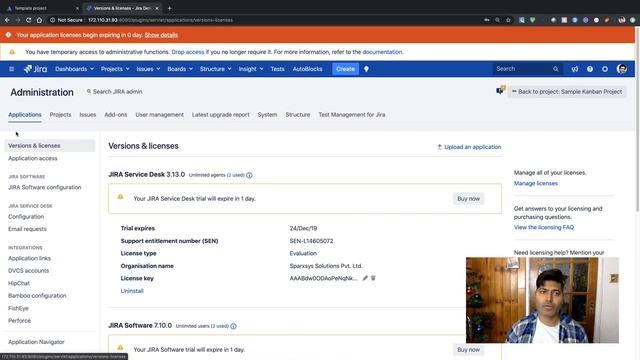Click the Uninstall link for Service Desk
Screen dimensions: 640x360
coord(132,291)
